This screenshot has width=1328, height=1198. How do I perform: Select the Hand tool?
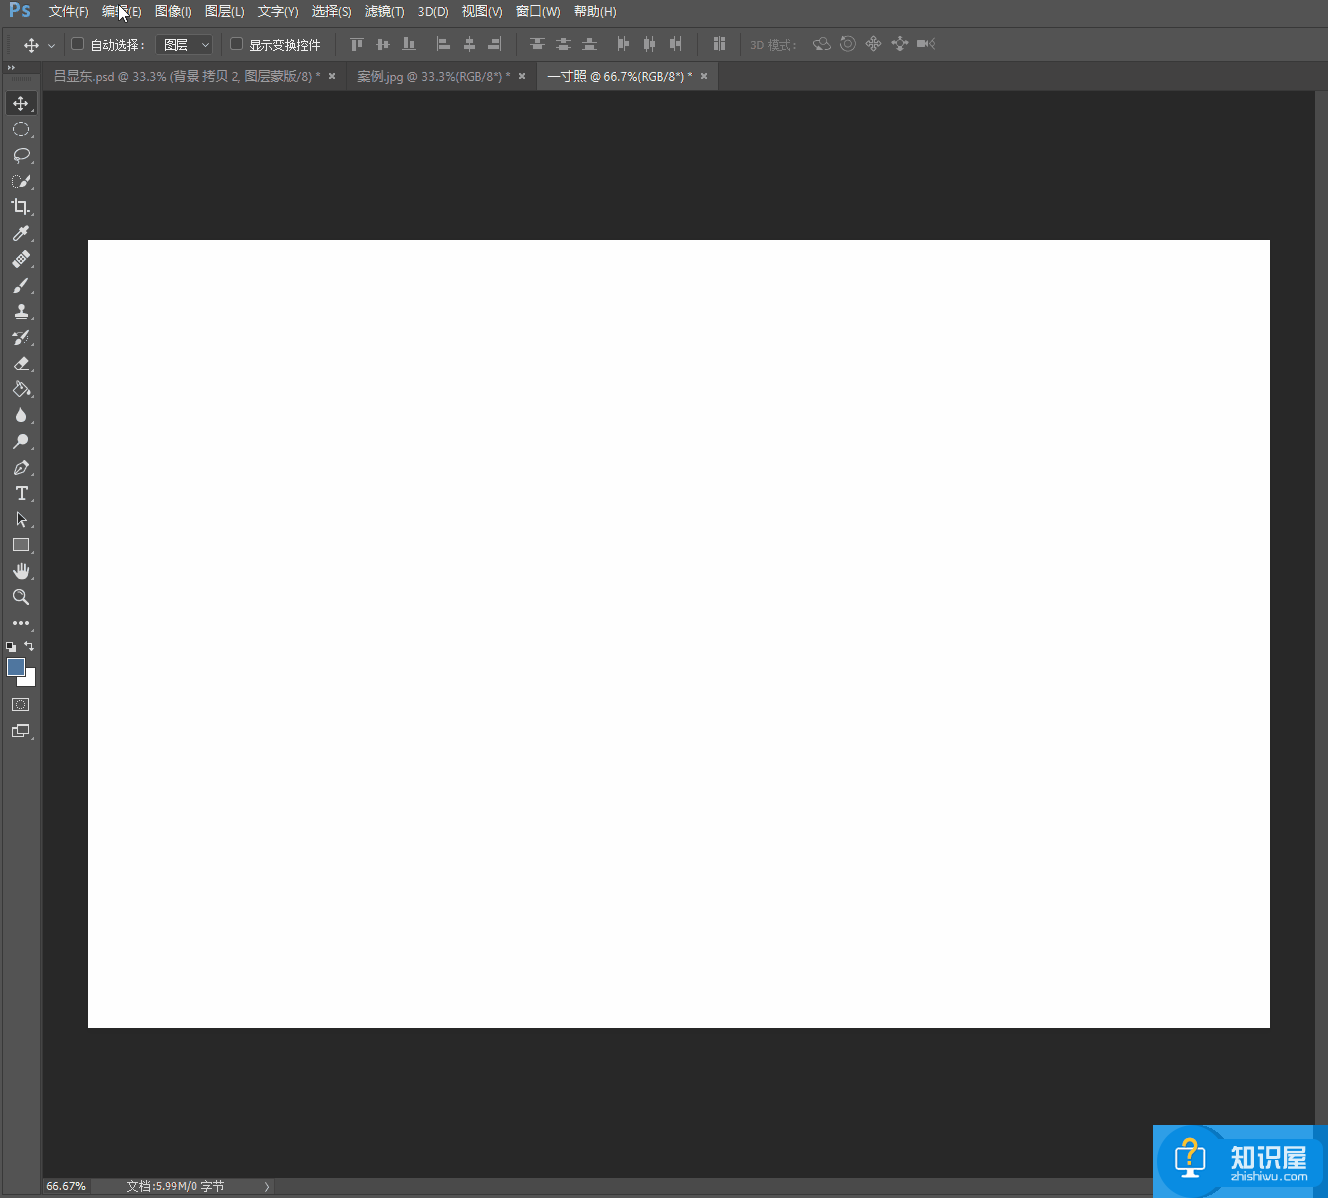21,571
